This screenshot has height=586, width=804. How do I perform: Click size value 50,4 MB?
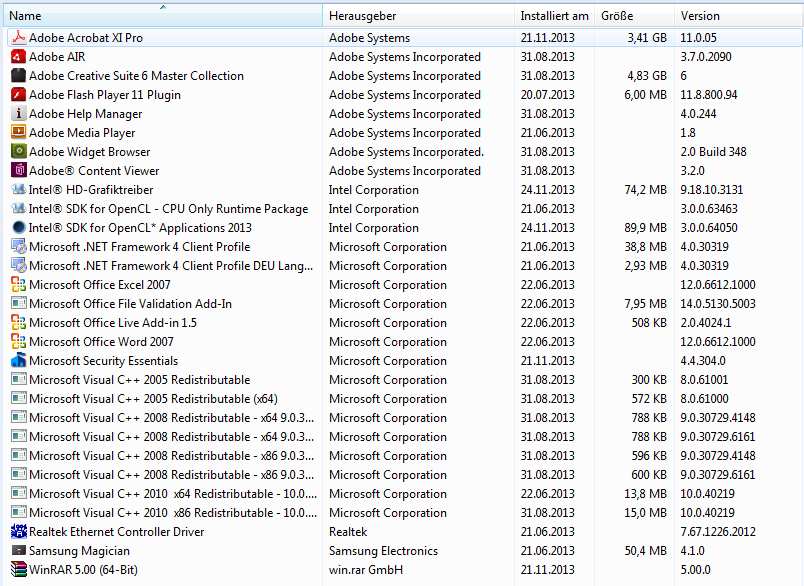point(646,550)
